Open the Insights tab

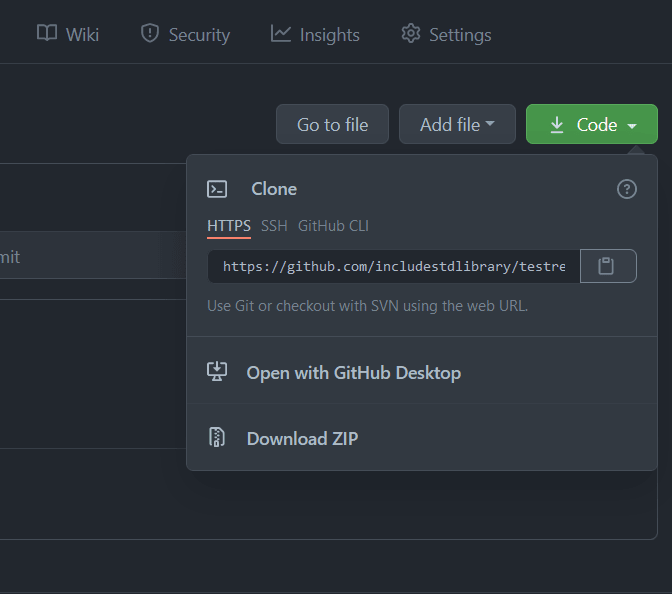click(x=315, y=34)
